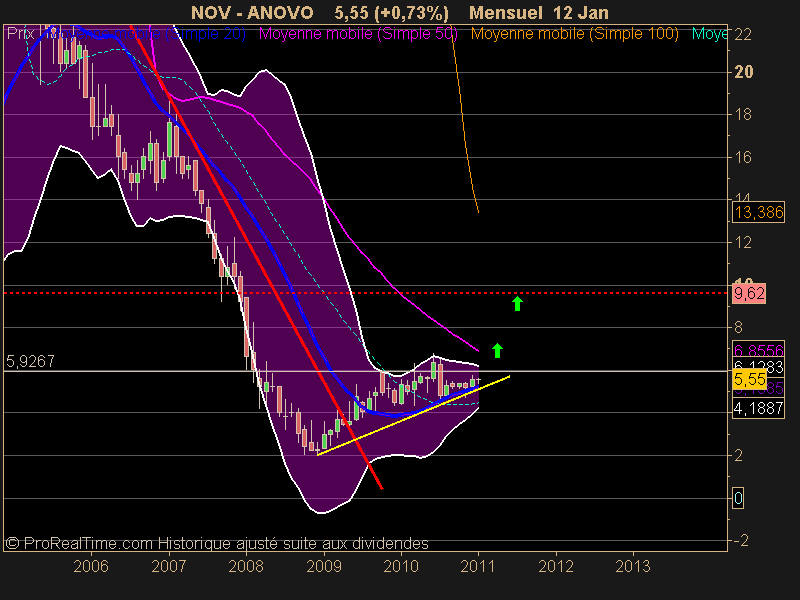Click the 4,1887 lower band value tag
Viewport: 800px width, 600px height.
[x=759, y=408]
